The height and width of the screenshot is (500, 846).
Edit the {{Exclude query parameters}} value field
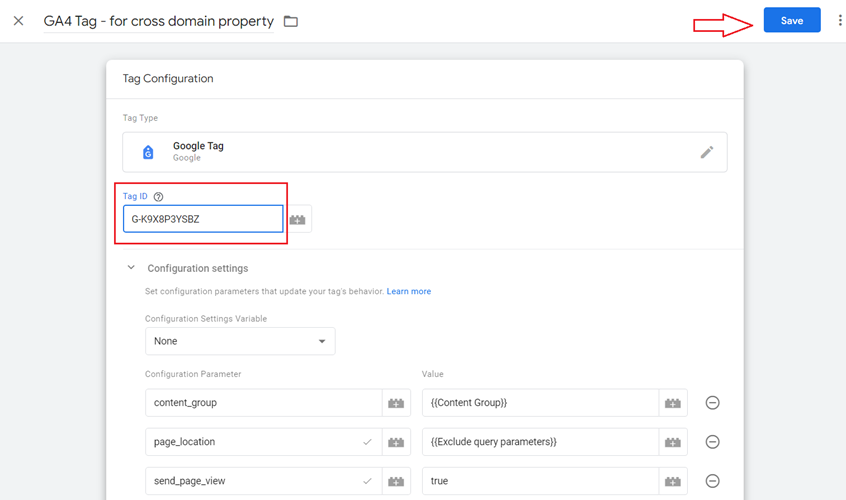pos(540,442)
